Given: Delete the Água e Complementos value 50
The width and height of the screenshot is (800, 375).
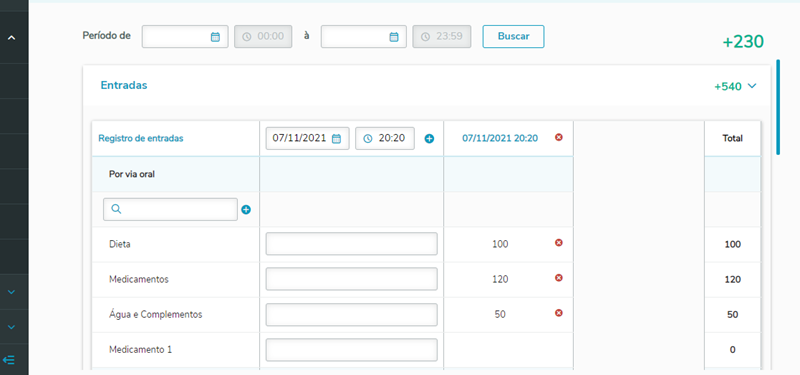Looking at the screenshot, I should coord(559,313).
